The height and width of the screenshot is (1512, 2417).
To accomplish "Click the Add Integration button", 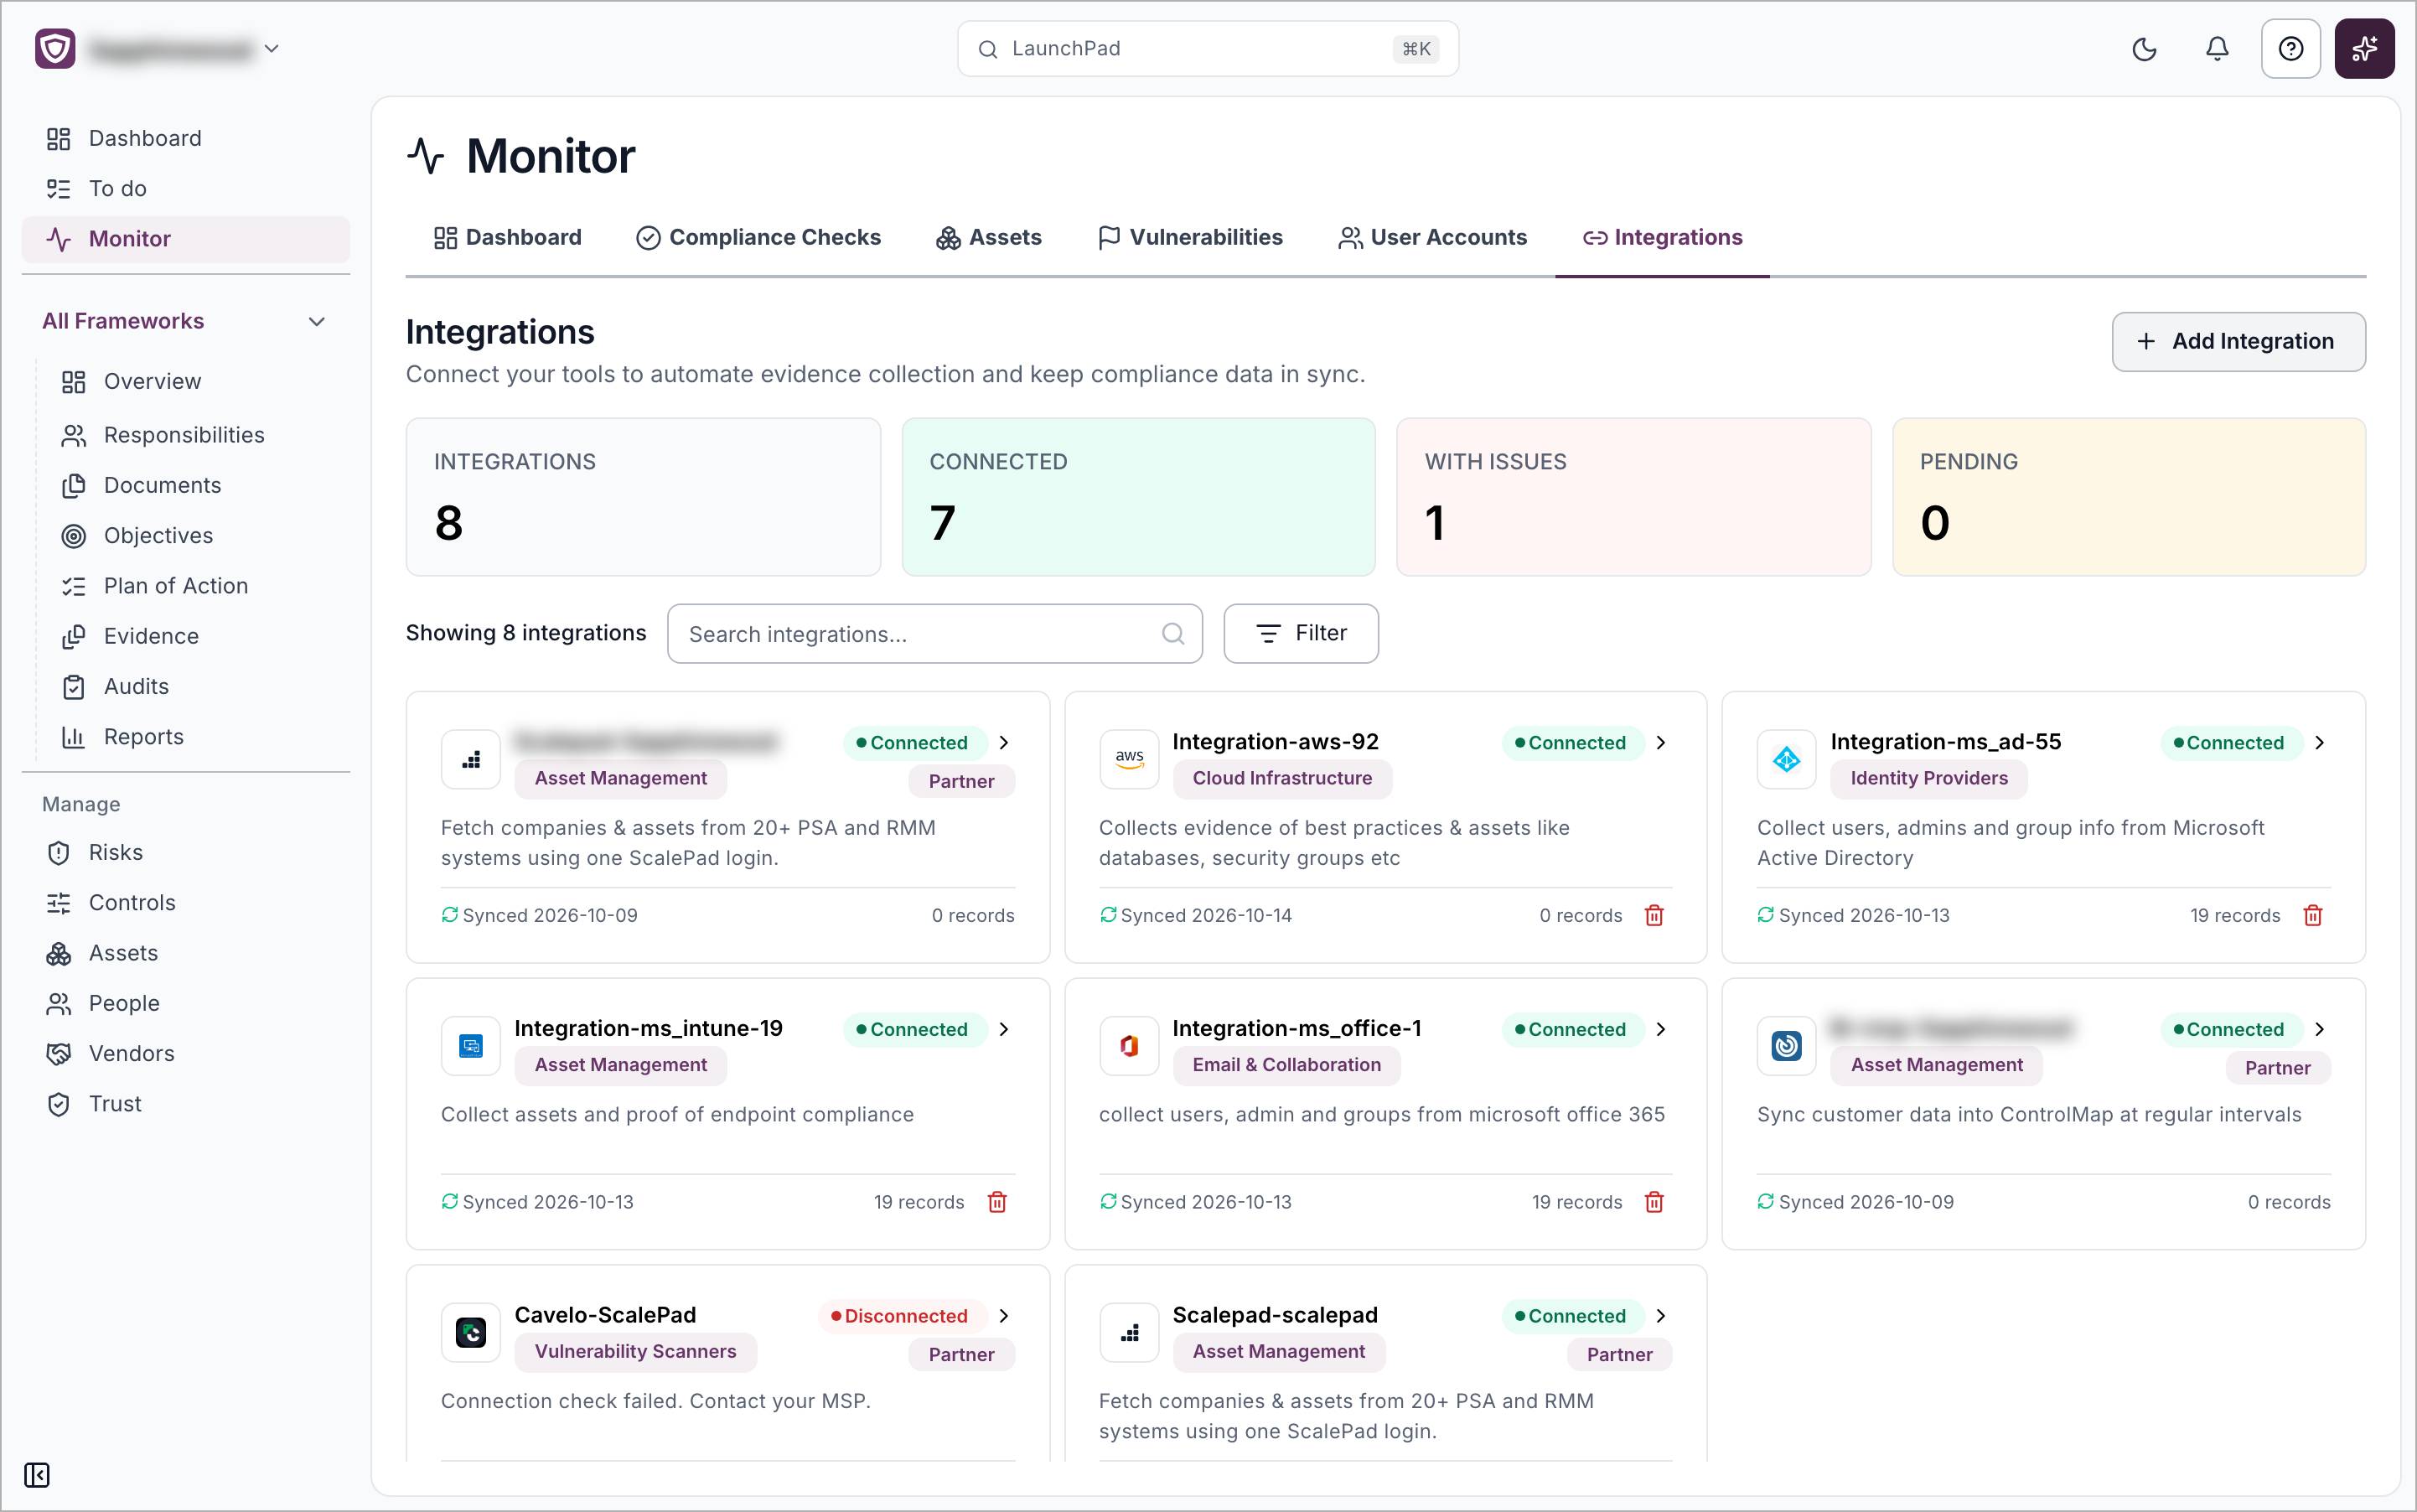I will (2238, 342).
